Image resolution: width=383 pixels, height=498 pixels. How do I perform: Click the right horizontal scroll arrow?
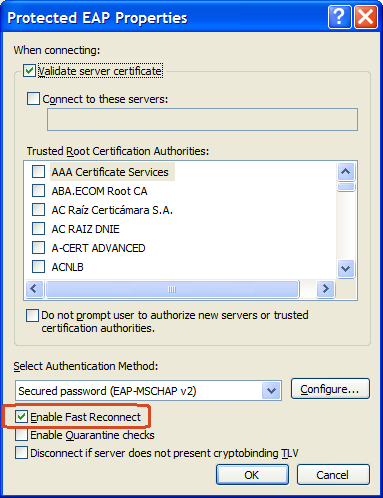(326, 288)
